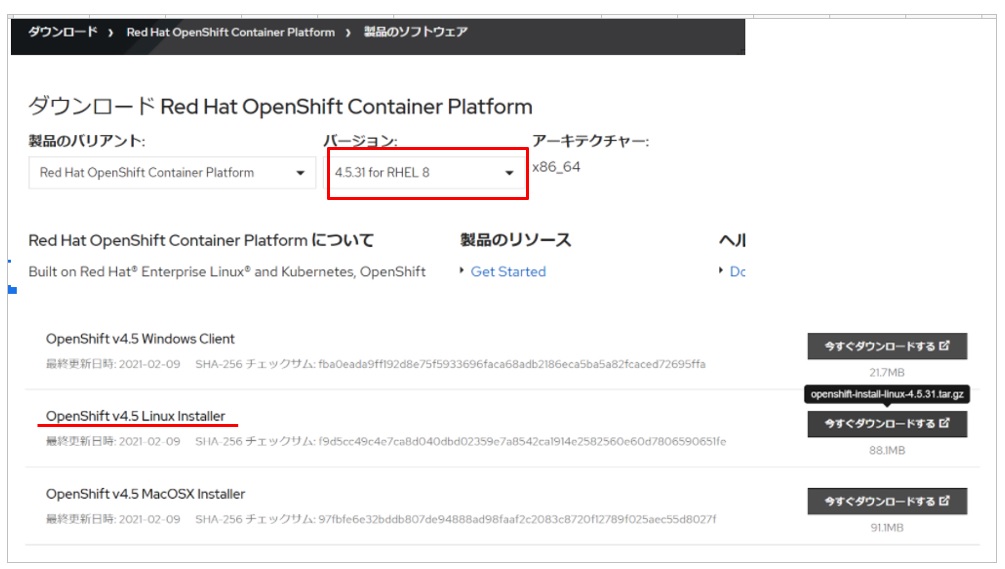Viewport: 1005px width, 569px height.
Task: Select 製品のソフトウェア breadcrumb item
Action: click(415, 32)
